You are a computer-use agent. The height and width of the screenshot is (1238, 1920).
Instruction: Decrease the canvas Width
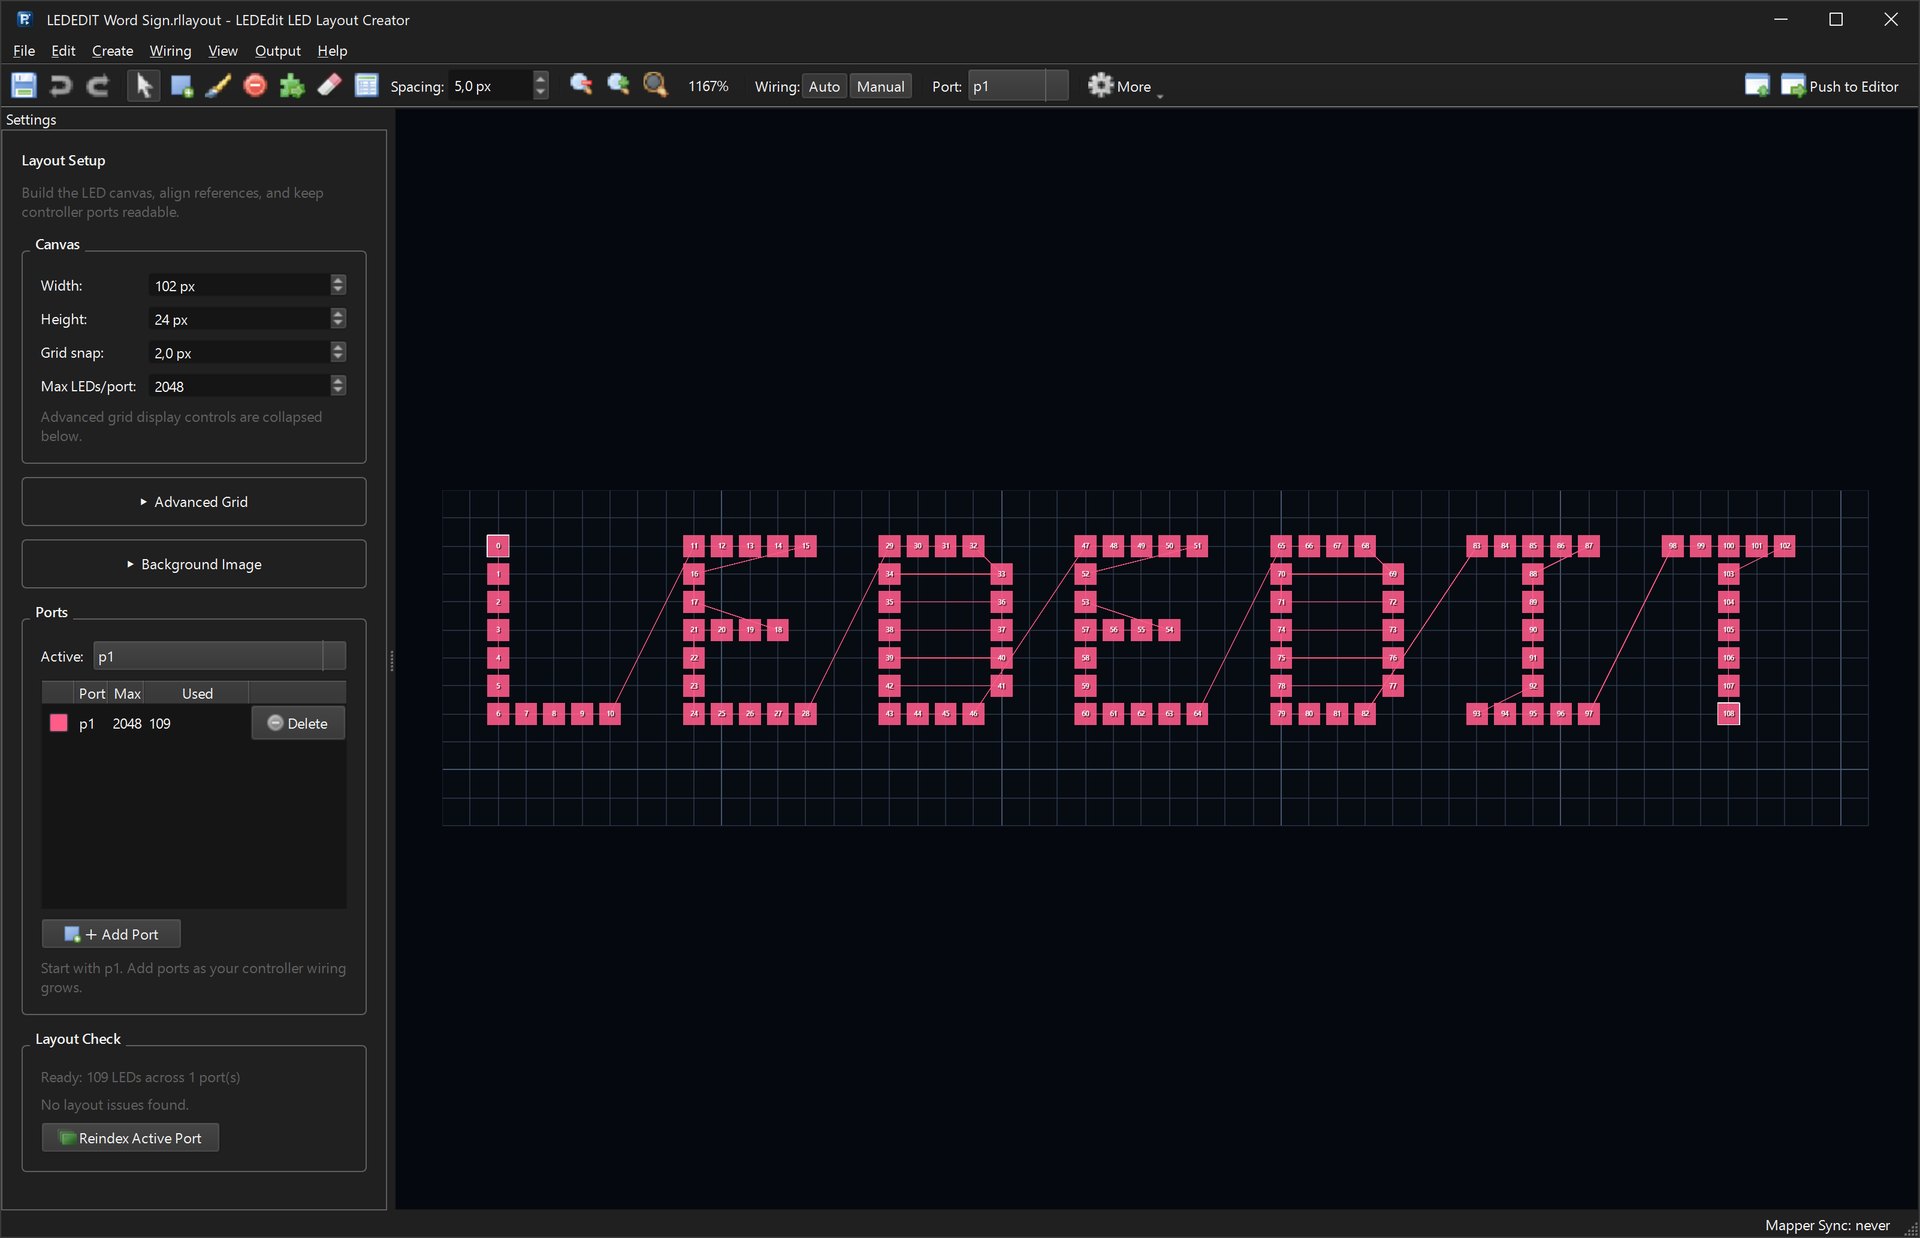338,291
